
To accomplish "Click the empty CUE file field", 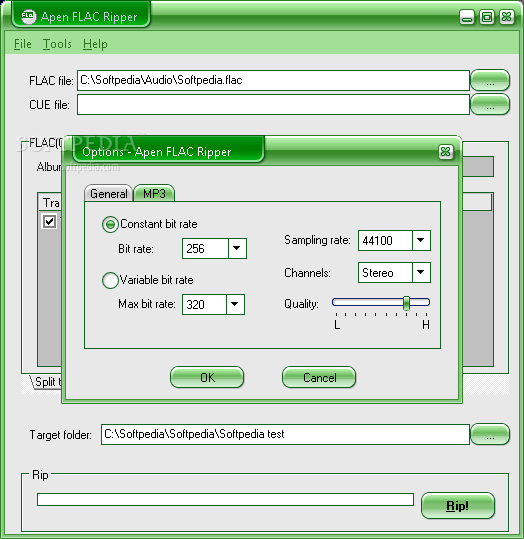I will [x=273, y=104].
